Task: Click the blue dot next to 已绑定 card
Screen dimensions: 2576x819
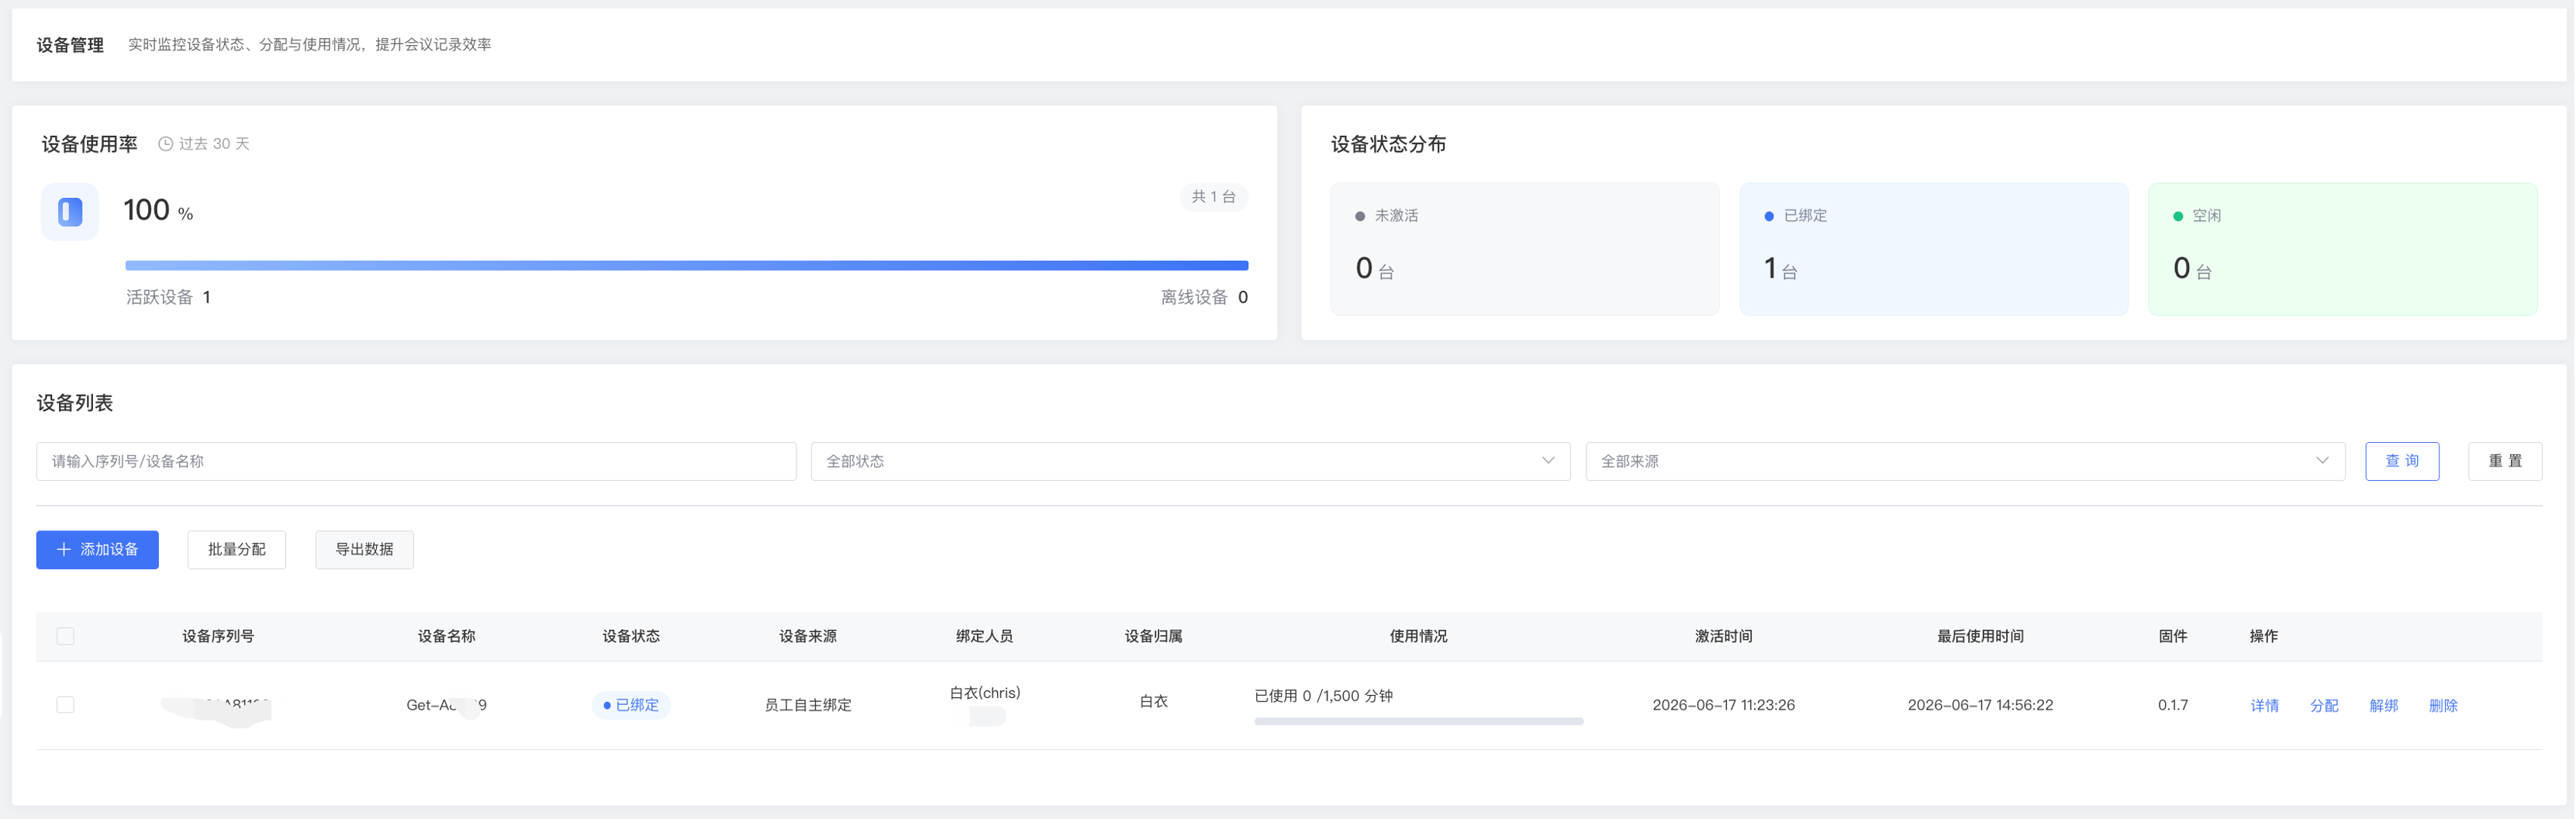Action: pyautogui.click(x=1769, y=216)
